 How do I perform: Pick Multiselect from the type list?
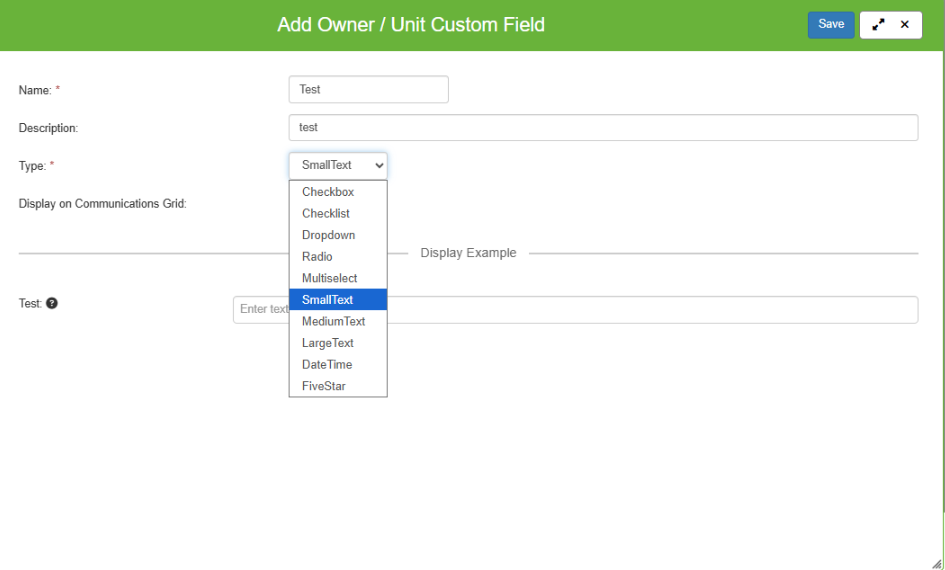pyautogui.click(x=338, y=278)
